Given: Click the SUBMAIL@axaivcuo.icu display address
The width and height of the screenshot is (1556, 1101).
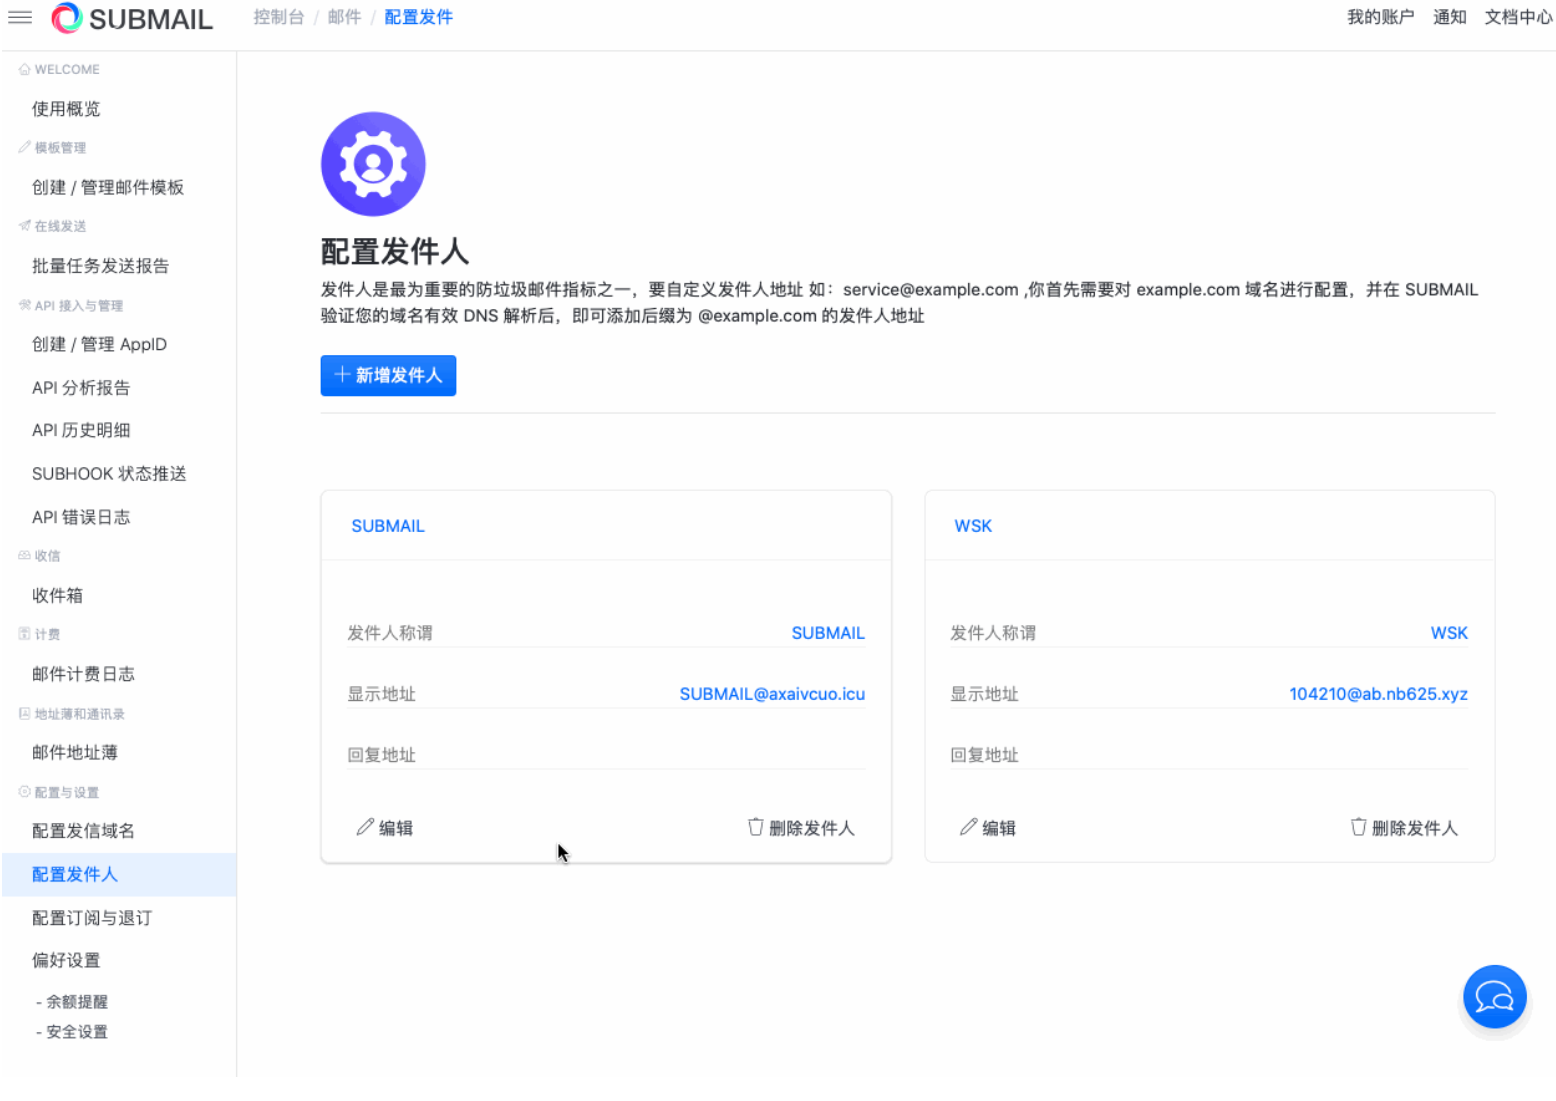Looking at the screenshot, I should coord(771,694).
